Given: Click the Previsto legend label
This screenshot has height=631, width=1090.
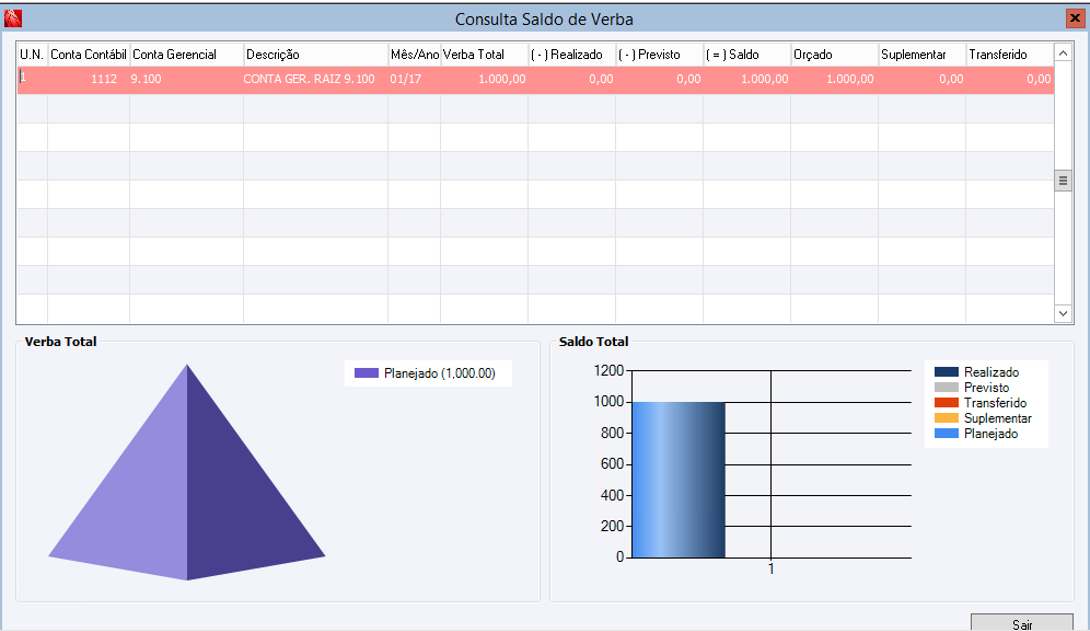Looking at the screenshot, I should pos(986,388).
